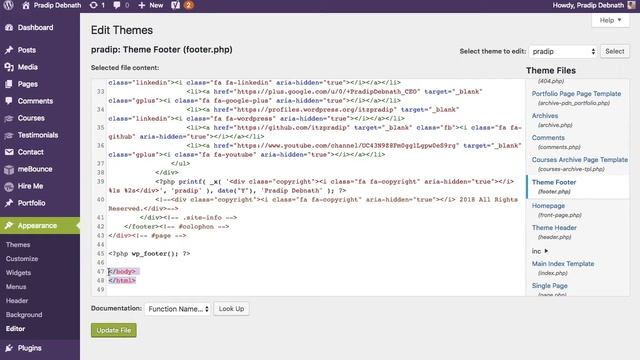Click the </html> tag on line 48
This screenshot has width=640, height=360.
pos(122,280)
